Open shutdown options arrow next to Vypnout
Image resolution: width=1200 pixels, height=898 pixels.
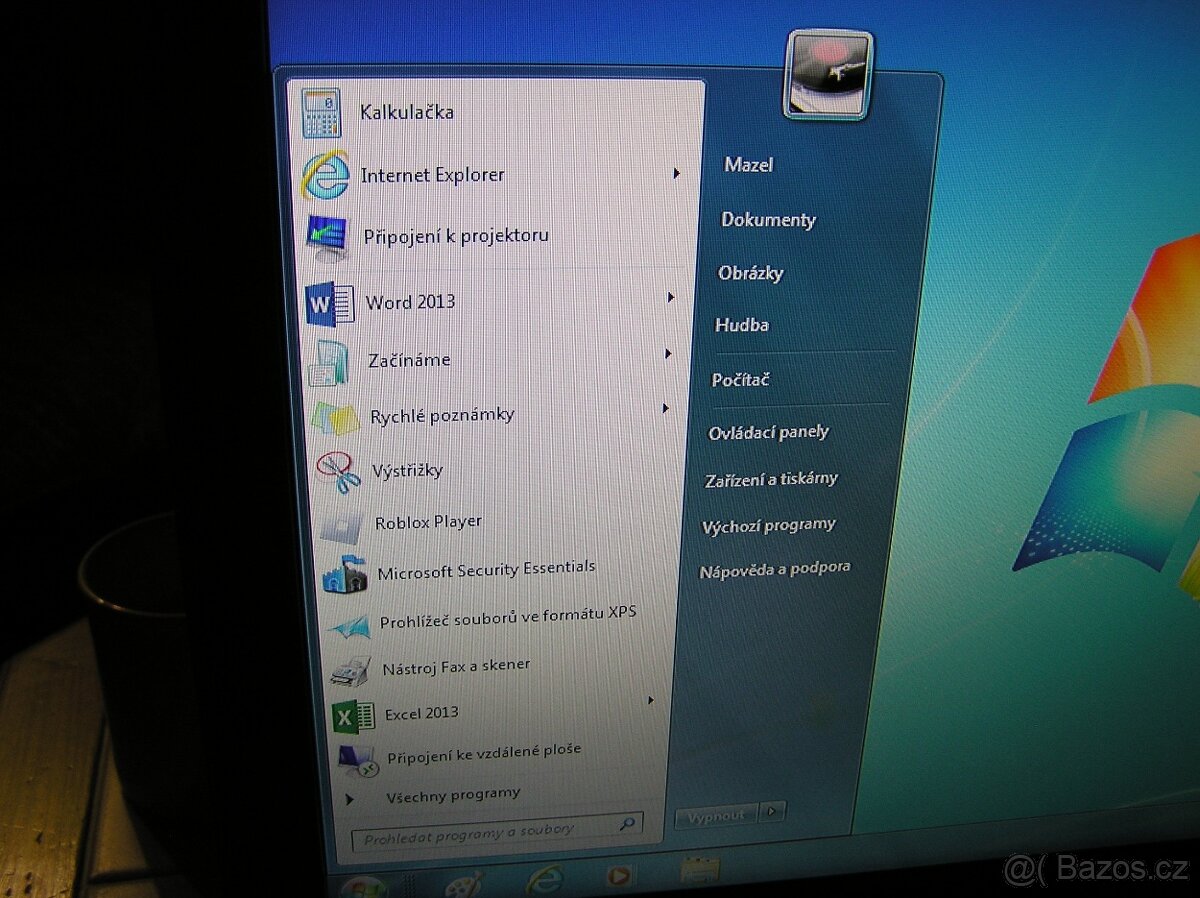coord(772,812)
